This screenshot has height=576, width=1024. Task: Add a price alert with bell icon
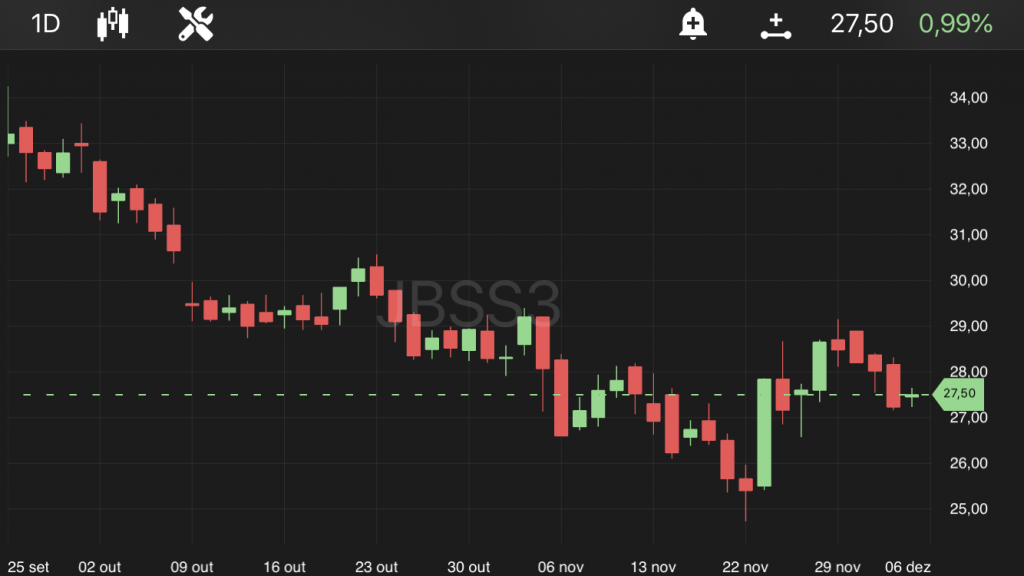click(x=693, y=24)
